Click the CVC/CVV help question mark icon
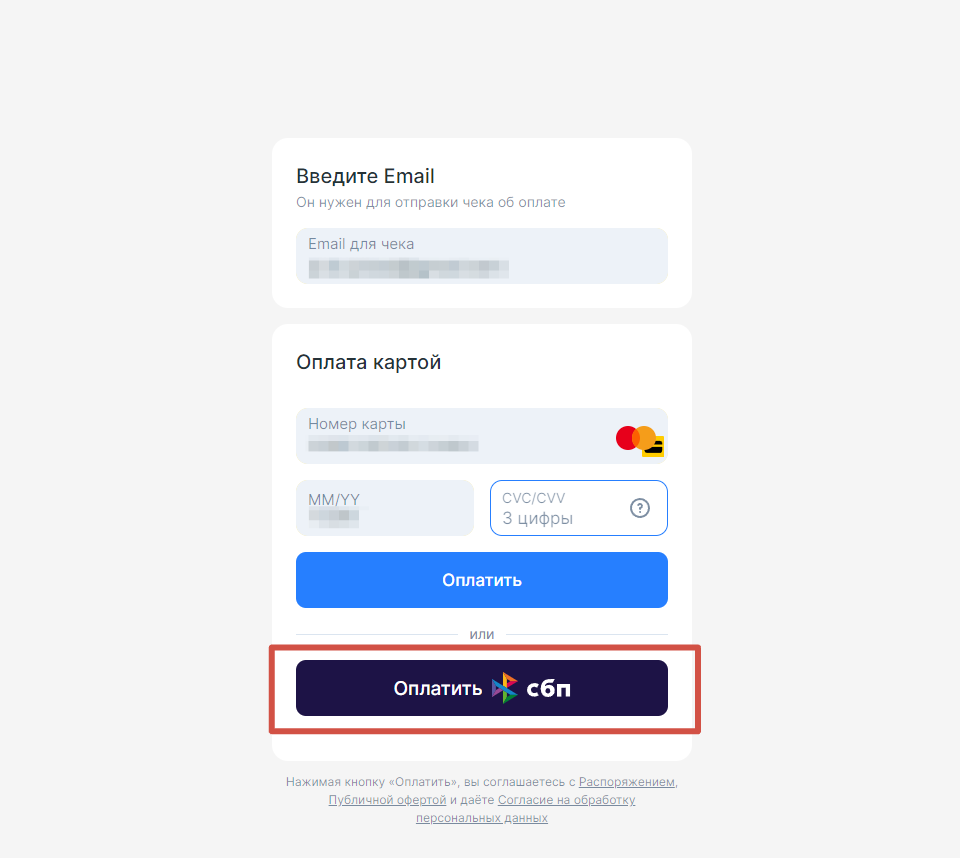 (640, 508)
